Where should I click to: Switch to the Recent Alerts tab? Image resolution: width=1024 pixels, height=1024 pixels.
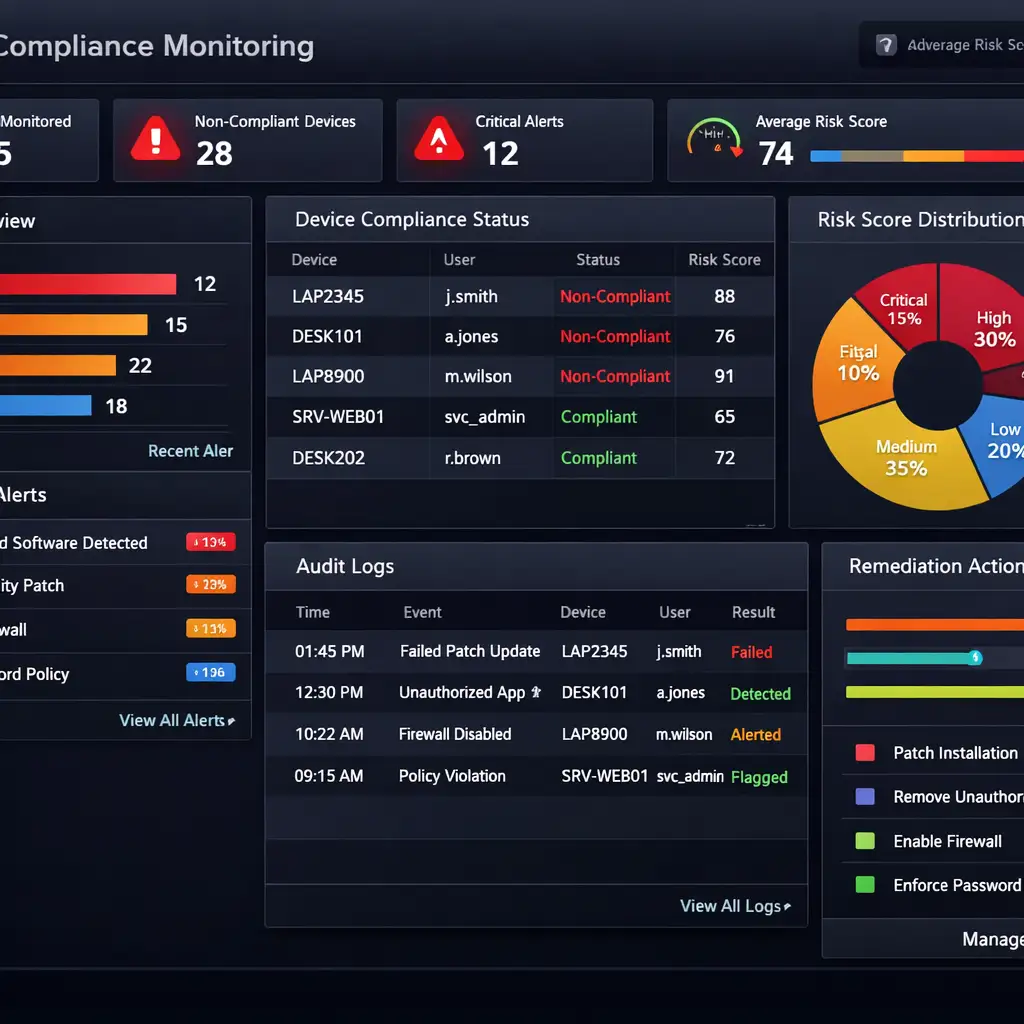click(190, 451)
